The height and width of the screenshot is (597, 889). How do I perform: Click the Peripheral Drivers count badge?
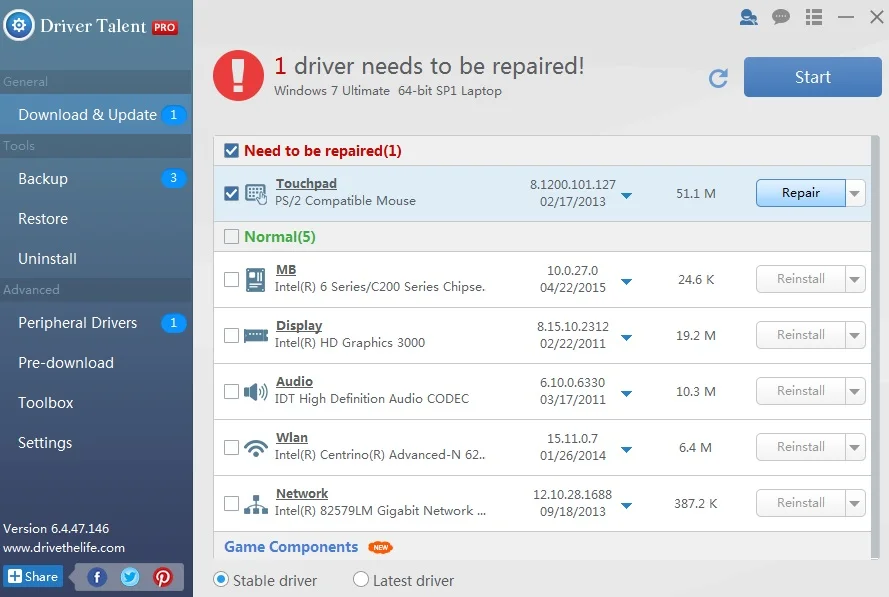173,323
